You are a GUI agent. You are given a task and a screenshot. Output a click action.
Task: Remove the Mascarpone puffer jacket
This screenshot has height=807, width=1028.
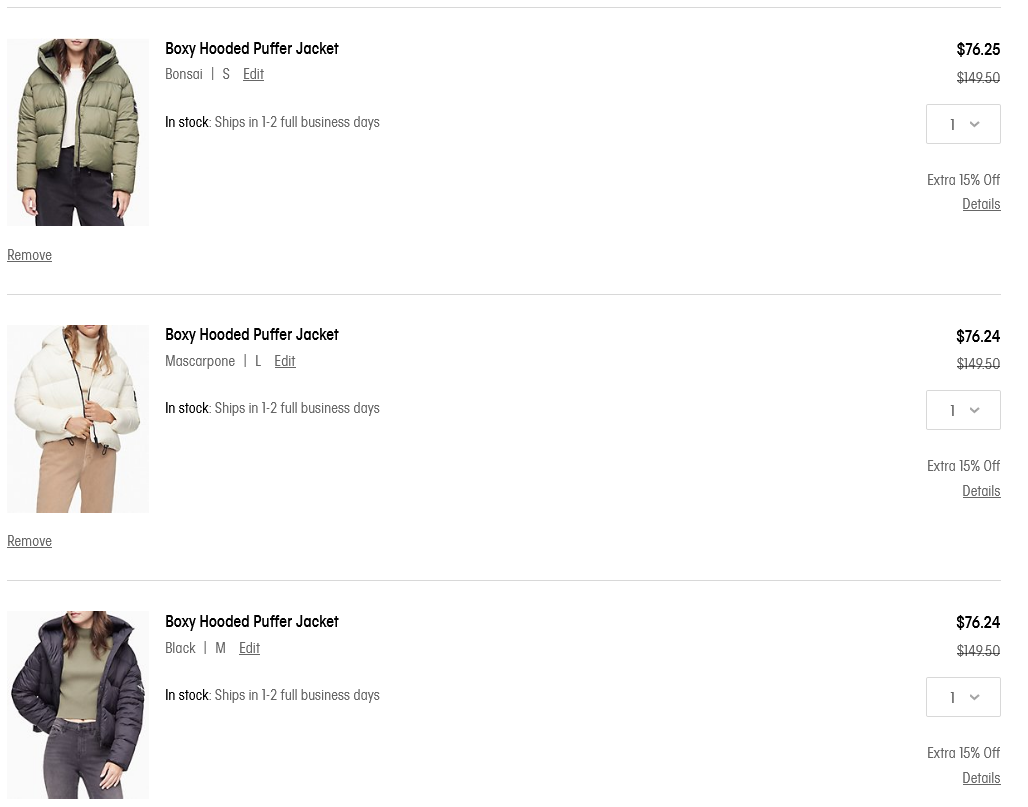coord(30,541)
